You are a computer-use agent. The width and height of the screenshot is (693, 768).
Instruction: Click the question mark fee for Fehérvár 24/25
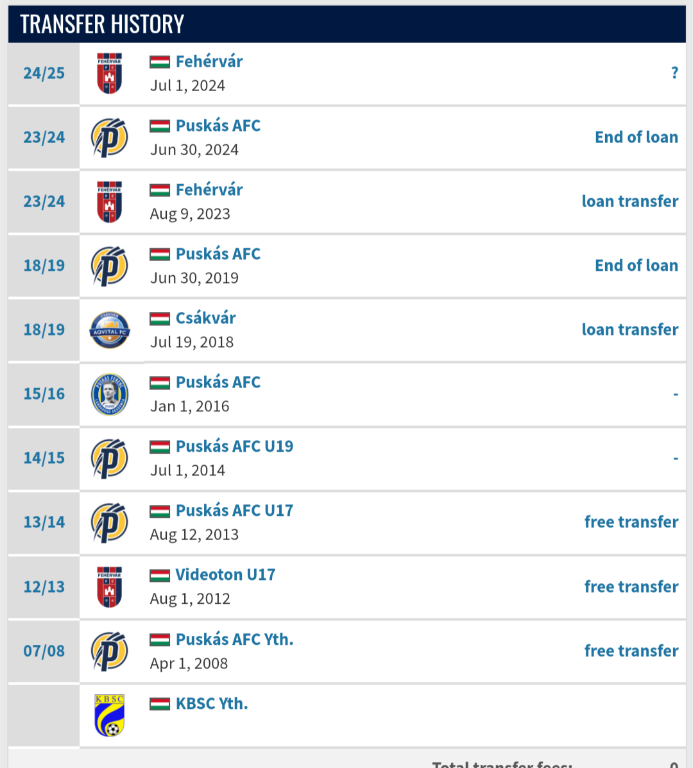[674, 73]
